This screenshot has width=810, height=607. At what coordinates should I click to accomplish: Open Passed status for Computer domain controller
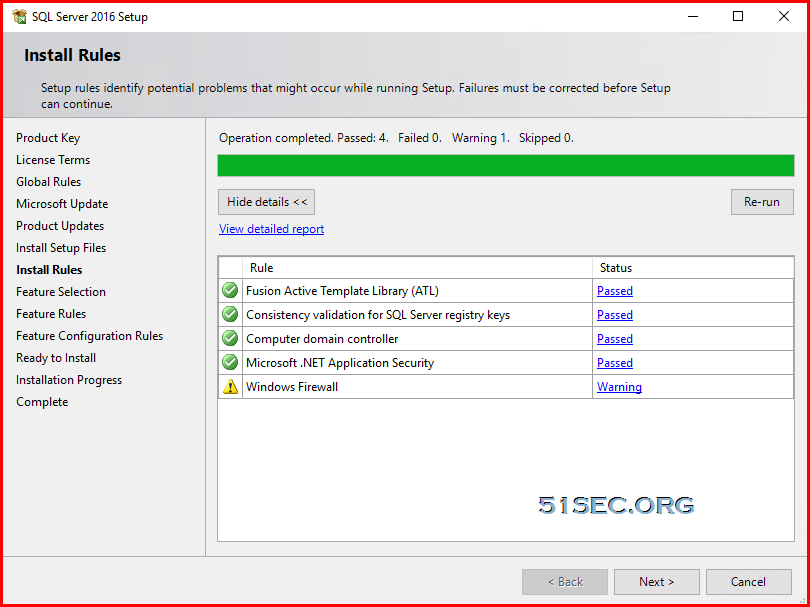pos(615,339)
